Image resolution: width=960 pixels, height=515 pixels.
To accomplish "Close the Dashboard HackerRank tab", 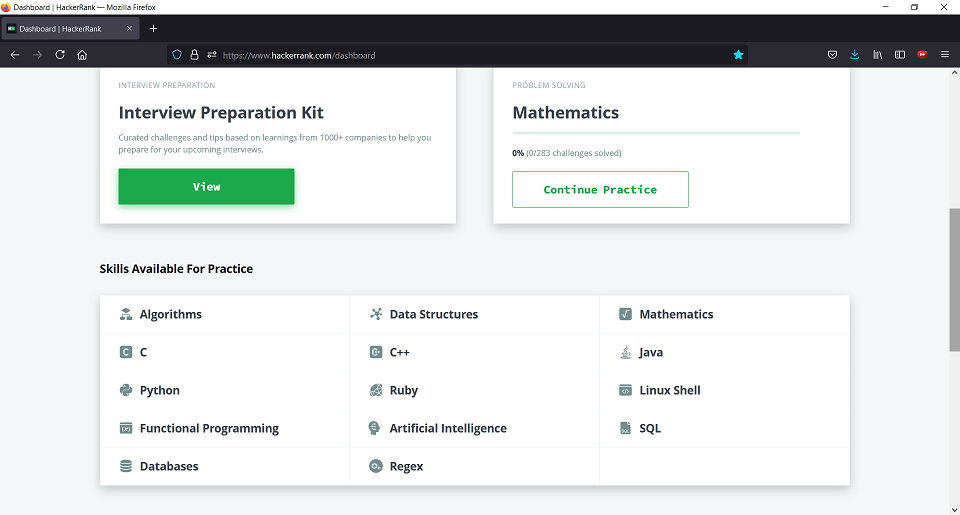I will click(x=129, y=29).
